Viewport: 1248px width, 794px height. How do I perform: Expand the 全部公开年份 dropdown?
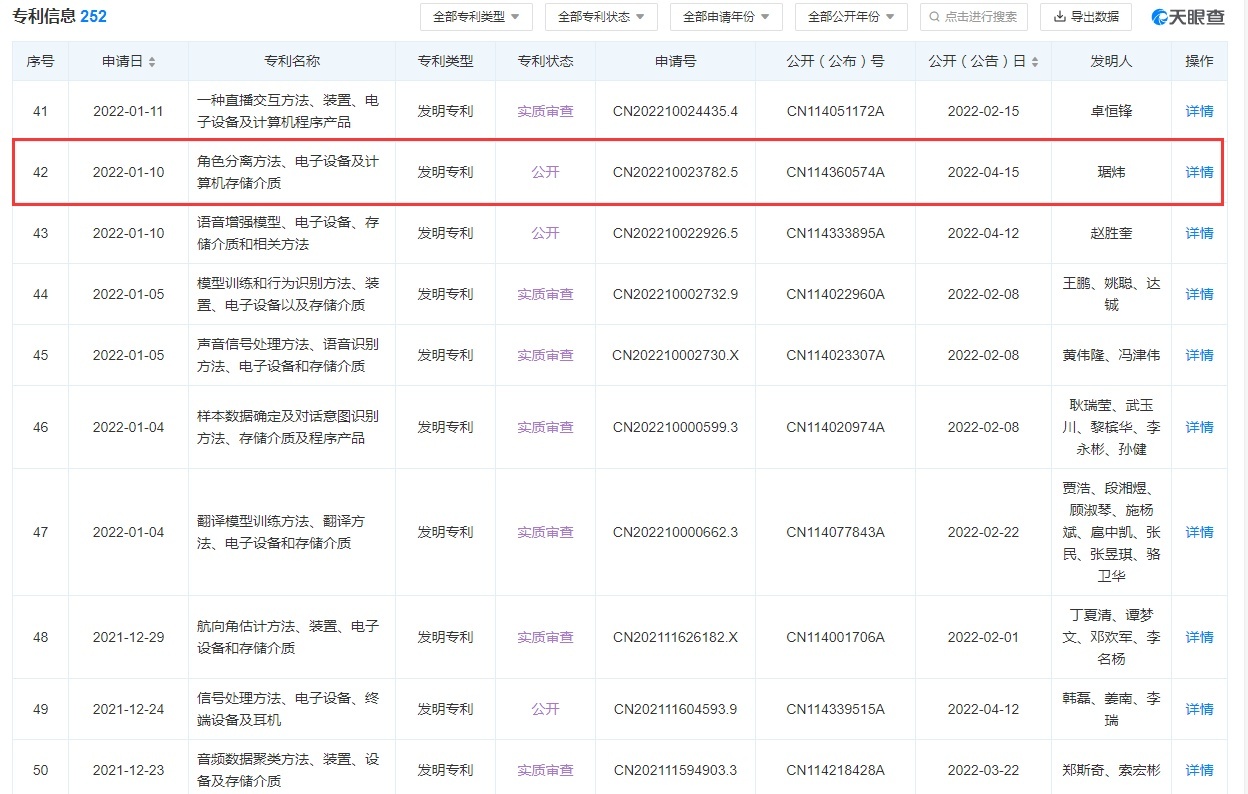(851, 17)
